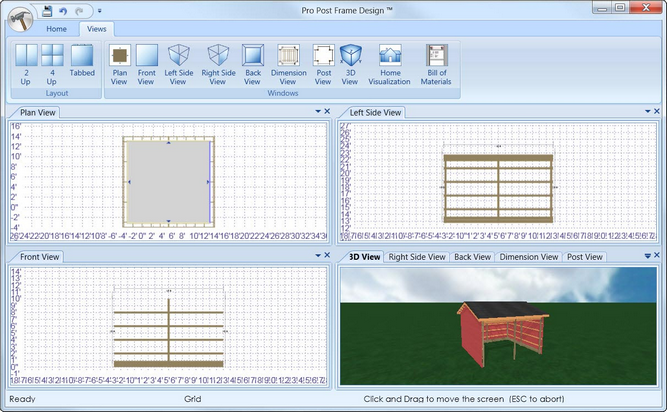Close the Left Side View pane
The image size is (667, 412).
point(657,111)
